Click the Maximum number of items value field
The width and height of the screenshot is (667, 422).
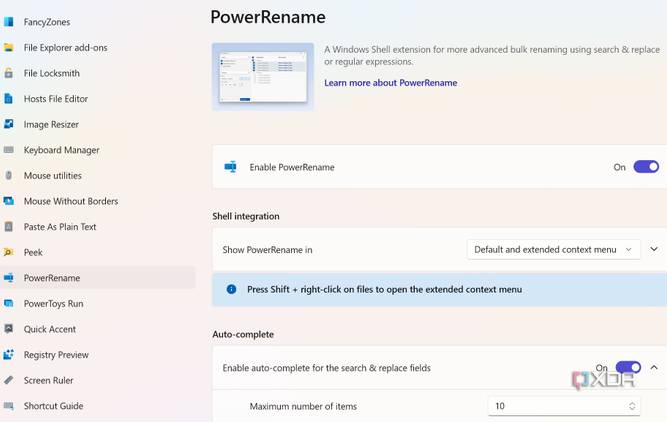(x=564, y=406)
